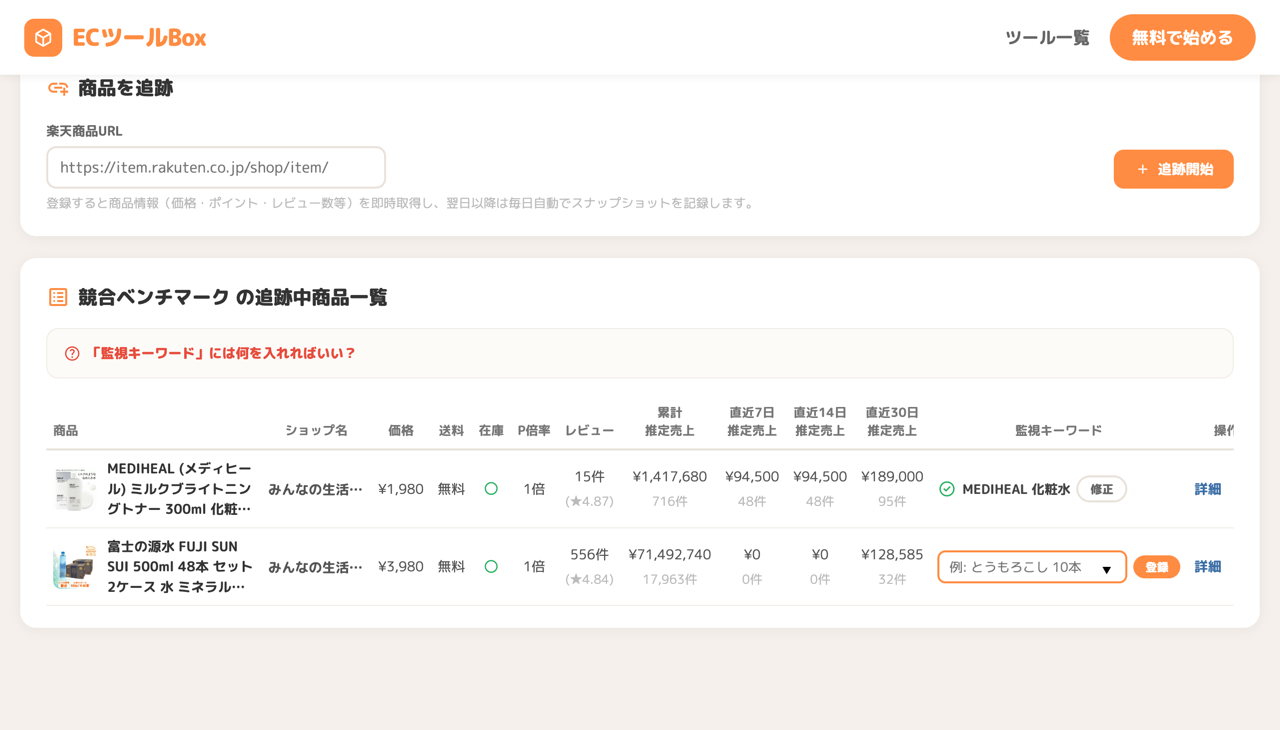The height and width of the screenshot is (730, 1280).
Task: Click the question mark help icon
Action: (x=72, y=354)
